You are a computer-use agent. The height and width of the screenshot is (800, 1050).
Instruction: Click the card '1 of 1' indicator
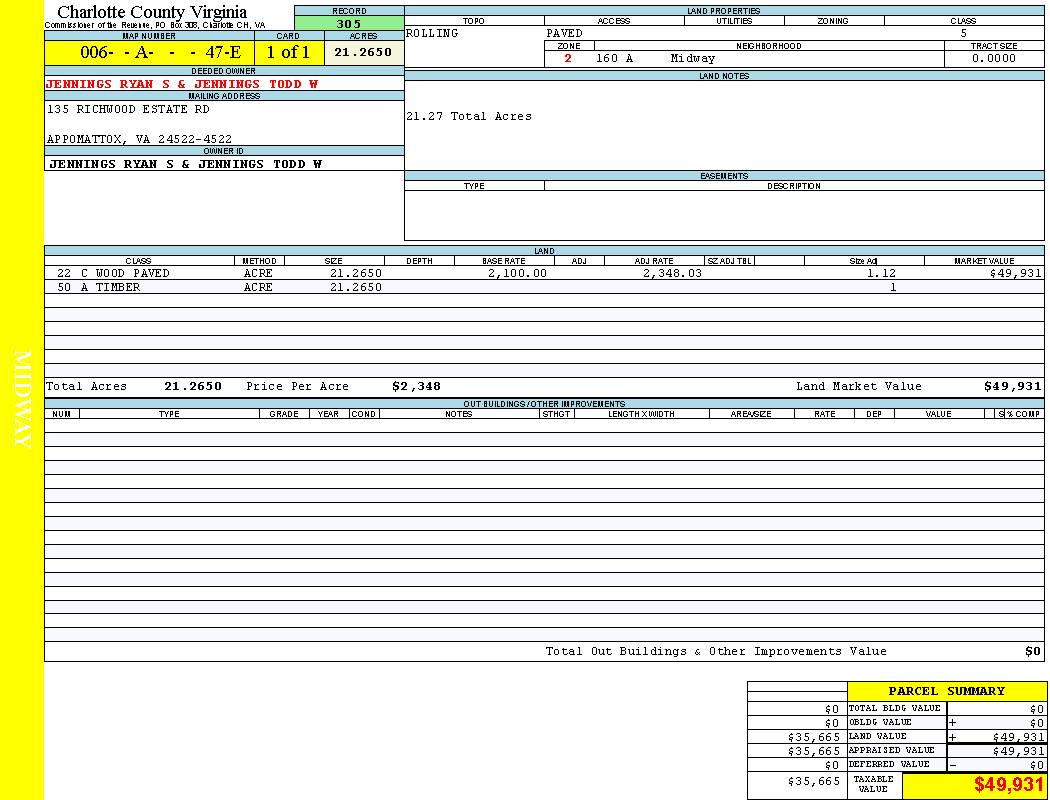pyautogui.click(x=288, y=52)
